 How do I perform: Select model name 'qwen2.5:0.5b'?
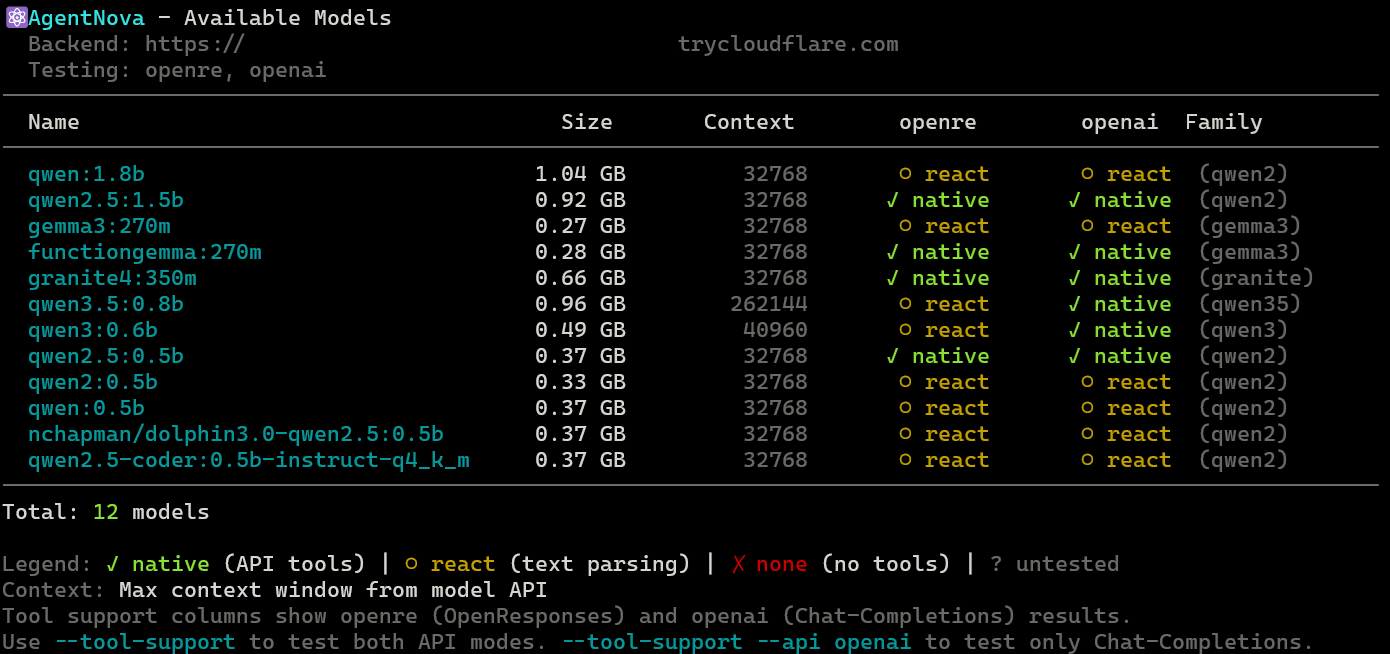[106, 356]
